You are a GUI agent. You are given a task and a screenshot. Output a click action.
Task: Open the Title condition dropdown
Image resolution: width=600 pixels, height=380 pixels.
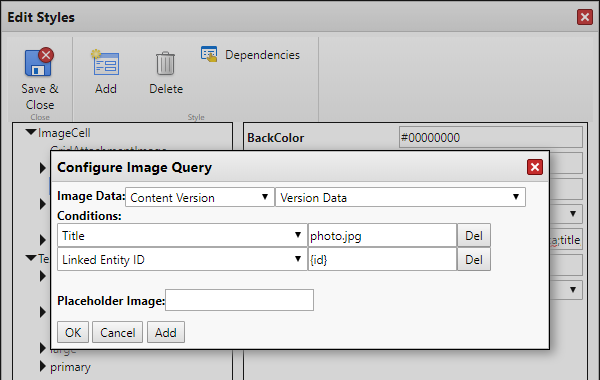click(x=182, y=235)
